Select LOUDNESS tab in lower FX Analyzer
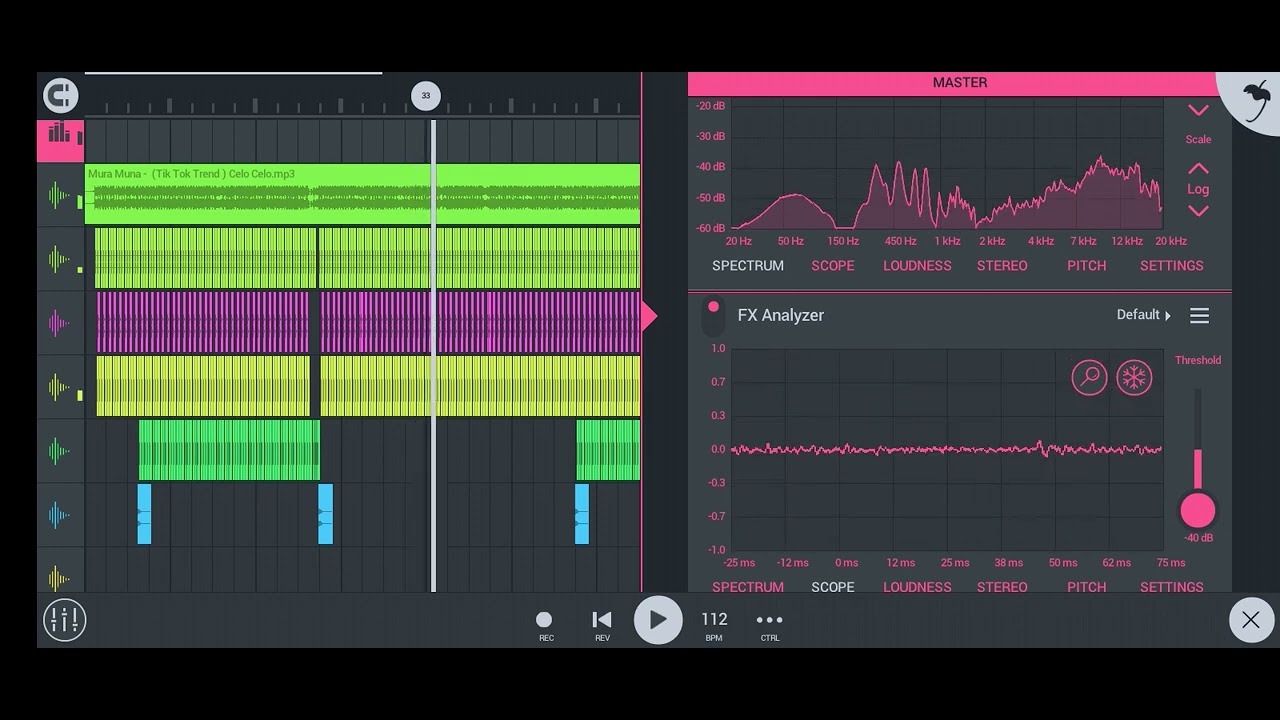The height and width of the screenshot is (720, 1280). (x=917, y=587)
